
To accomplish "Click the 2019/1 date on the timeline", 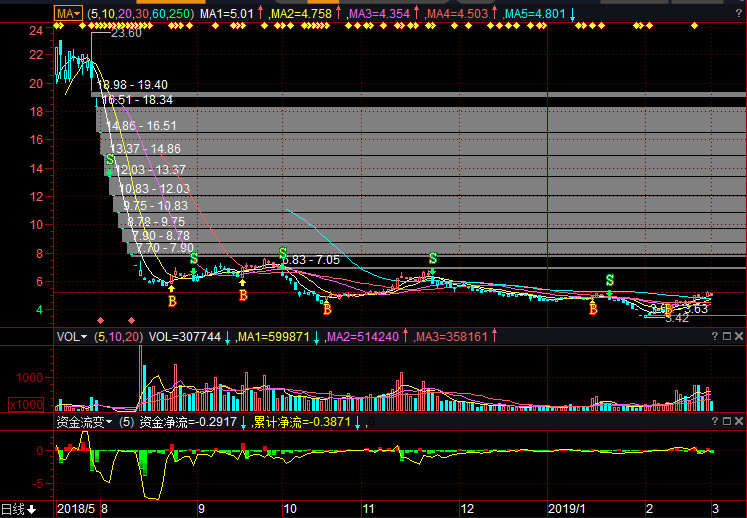I will 567,509.
